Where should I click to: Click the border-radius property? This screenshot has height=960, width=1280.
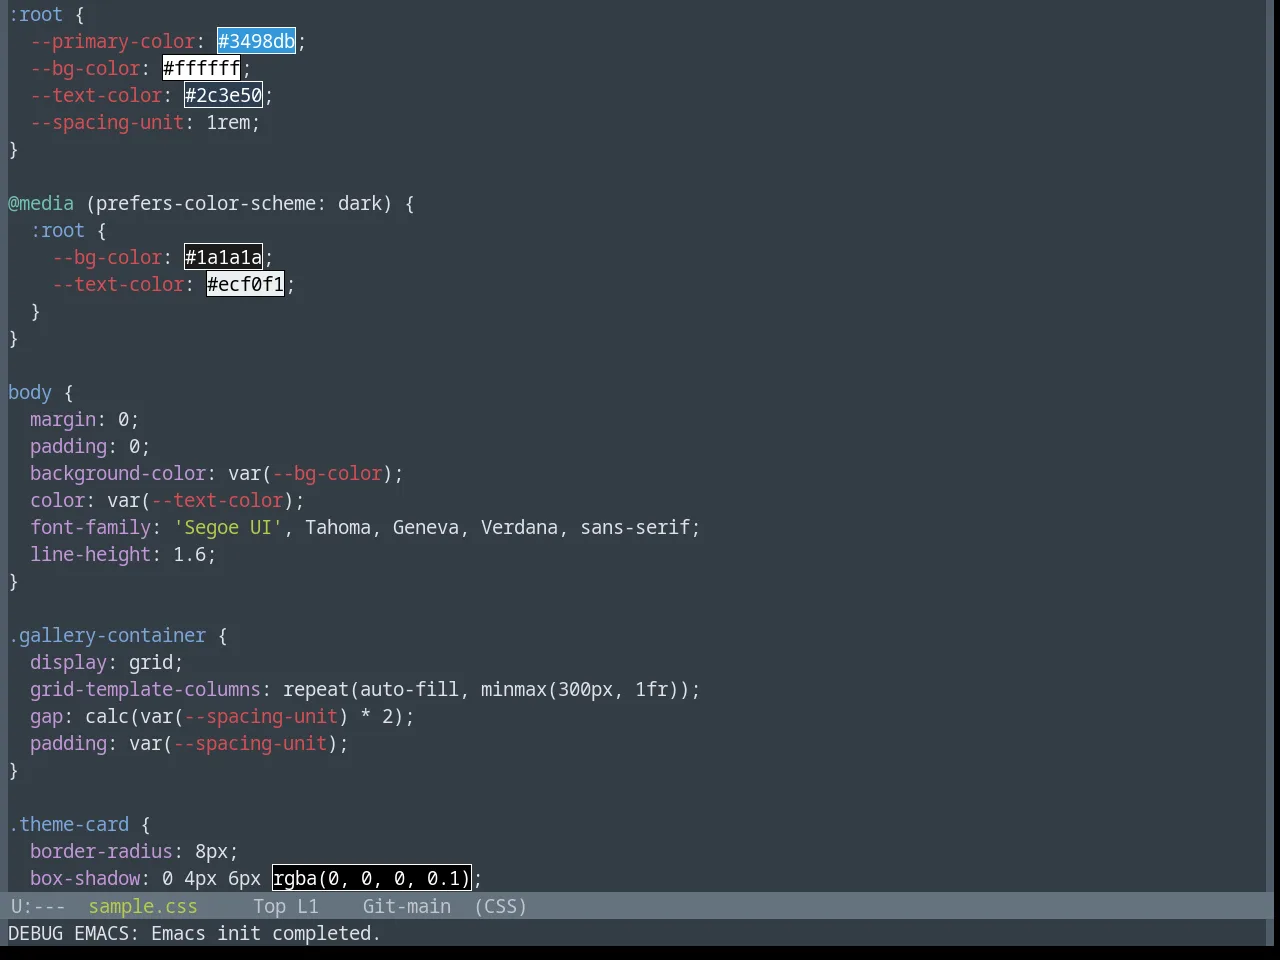point(102,851)
